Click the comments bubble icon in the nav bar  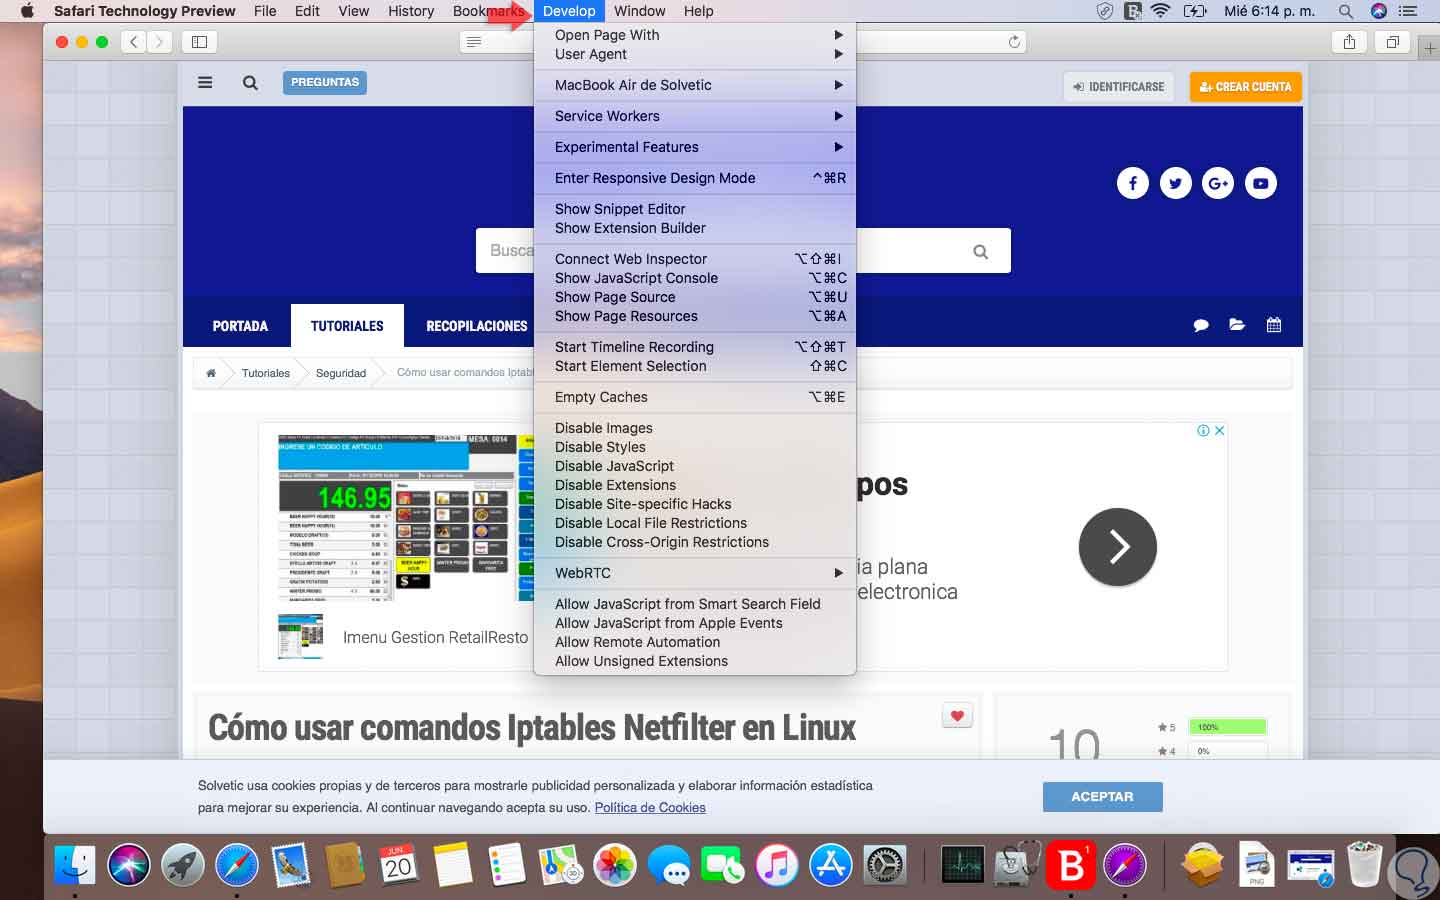coord(1201,325)
